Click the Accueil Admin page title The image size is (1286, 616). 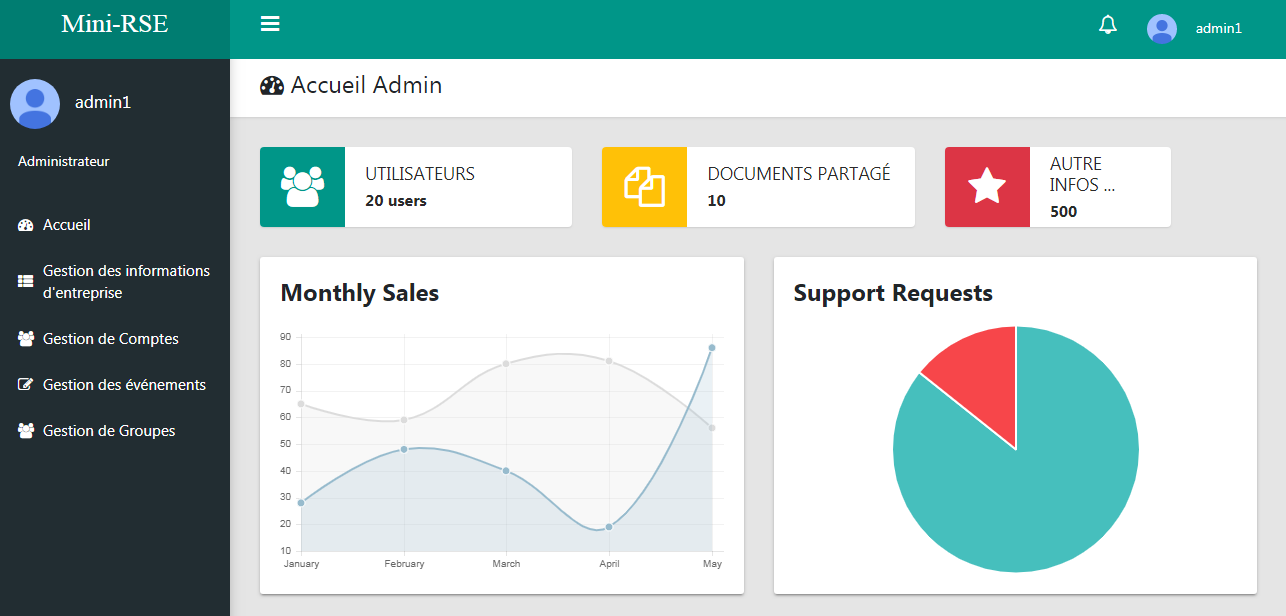coord(366,85)
